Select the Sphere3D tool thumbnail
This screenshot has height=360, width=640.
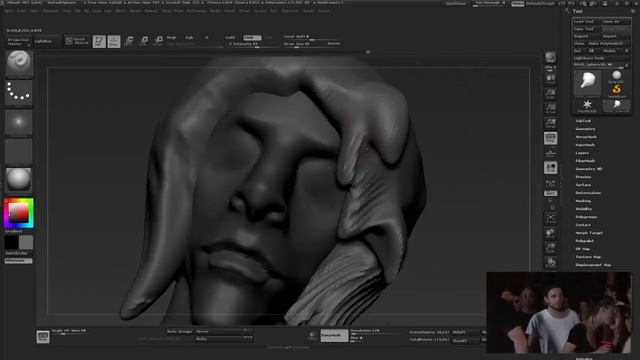(617, 76)
